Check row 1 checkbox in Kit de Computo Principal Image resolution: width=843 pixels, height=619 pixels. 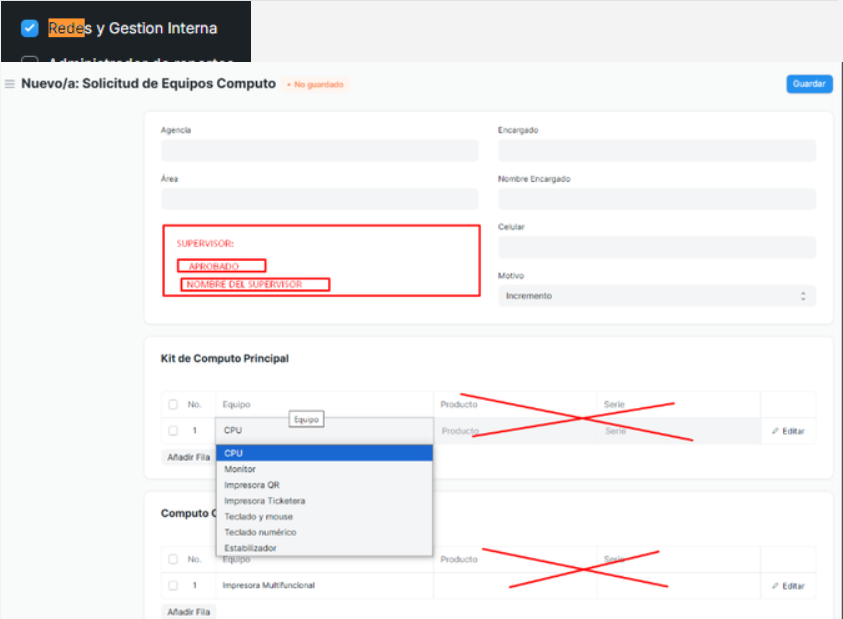[173, 430]
